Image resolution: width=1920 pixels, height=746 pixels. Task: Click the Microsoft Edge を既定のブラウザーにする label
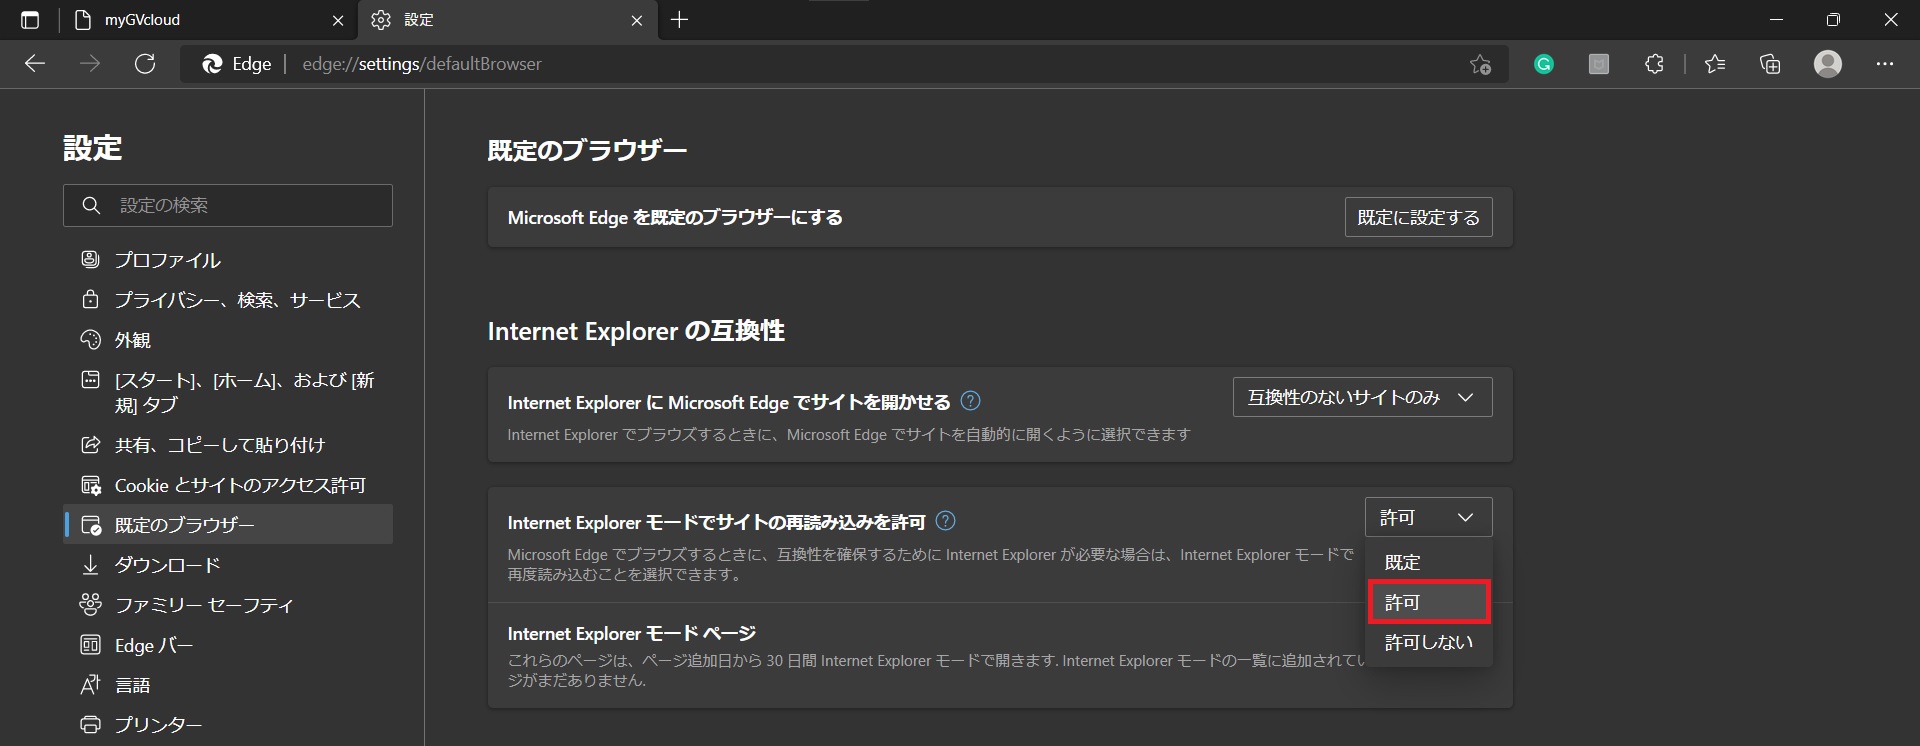point(675,217)
